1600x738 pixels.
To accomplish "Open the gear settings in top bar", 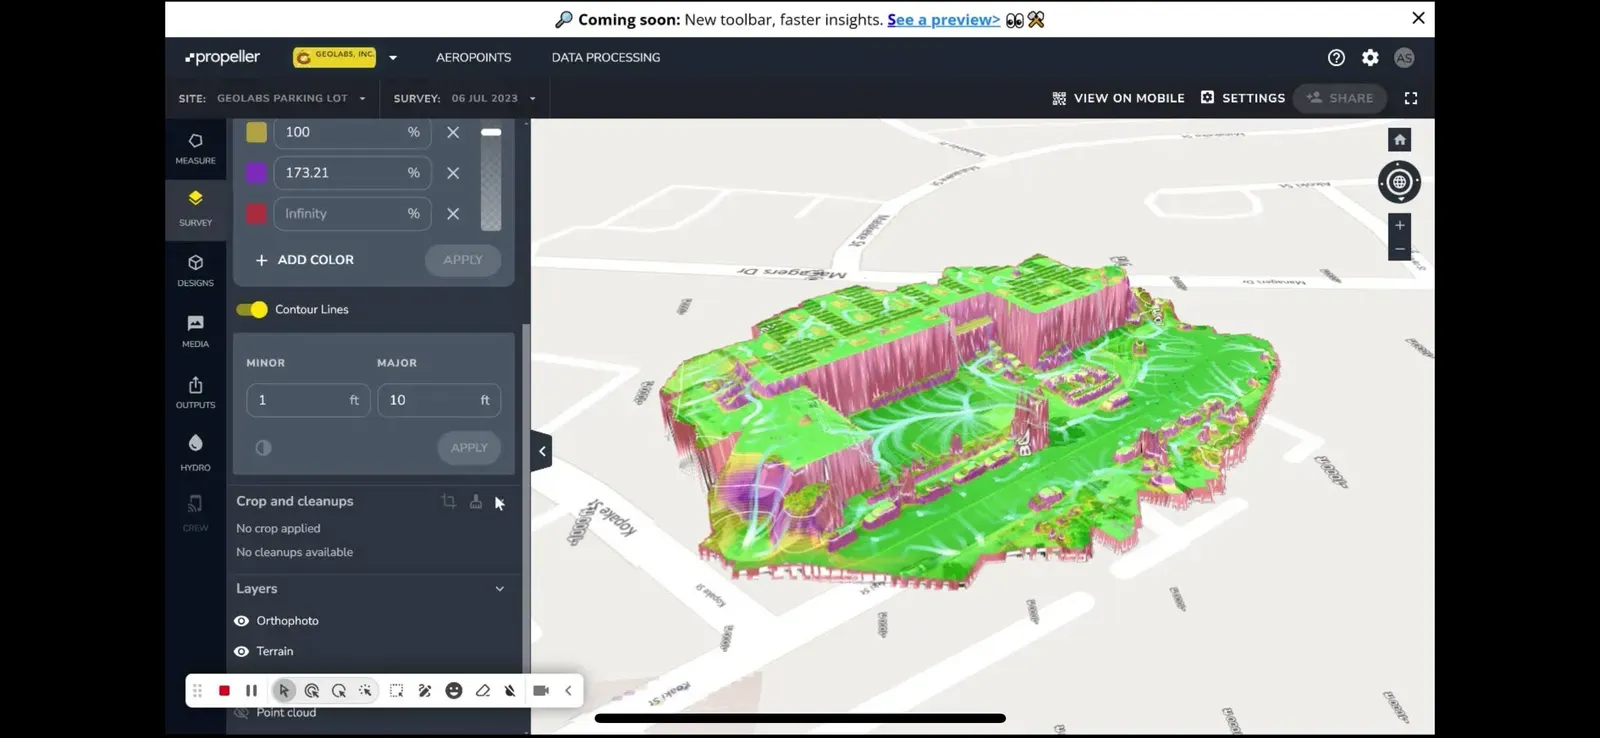I will [1370, 58].
